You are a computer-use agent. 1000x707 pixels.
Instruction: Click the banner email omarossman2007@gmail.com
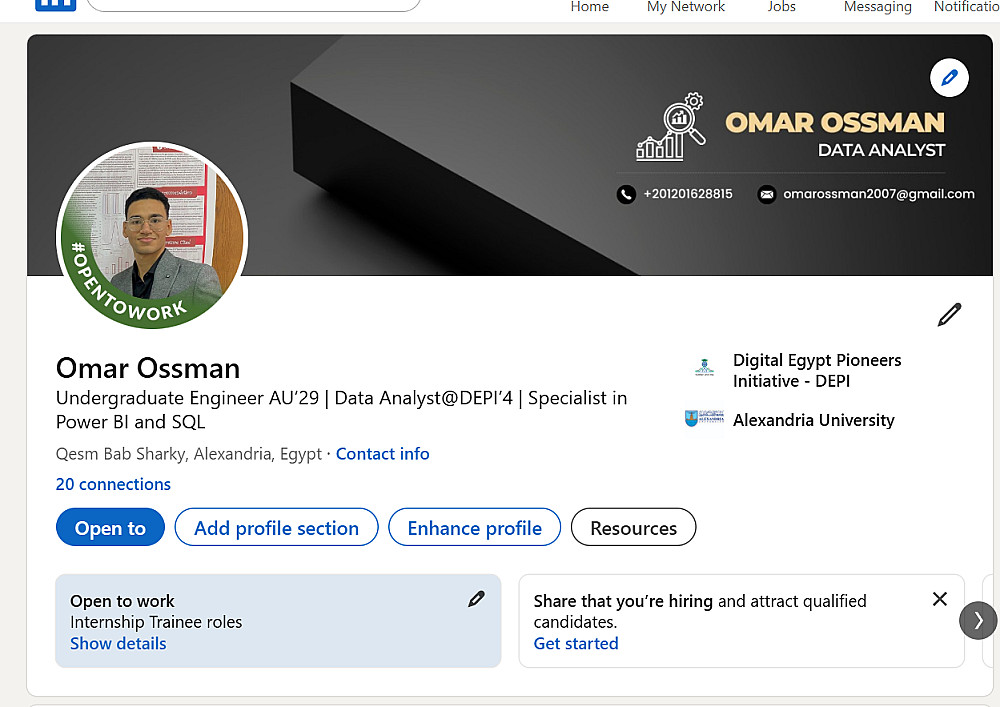tap(878, 194)
